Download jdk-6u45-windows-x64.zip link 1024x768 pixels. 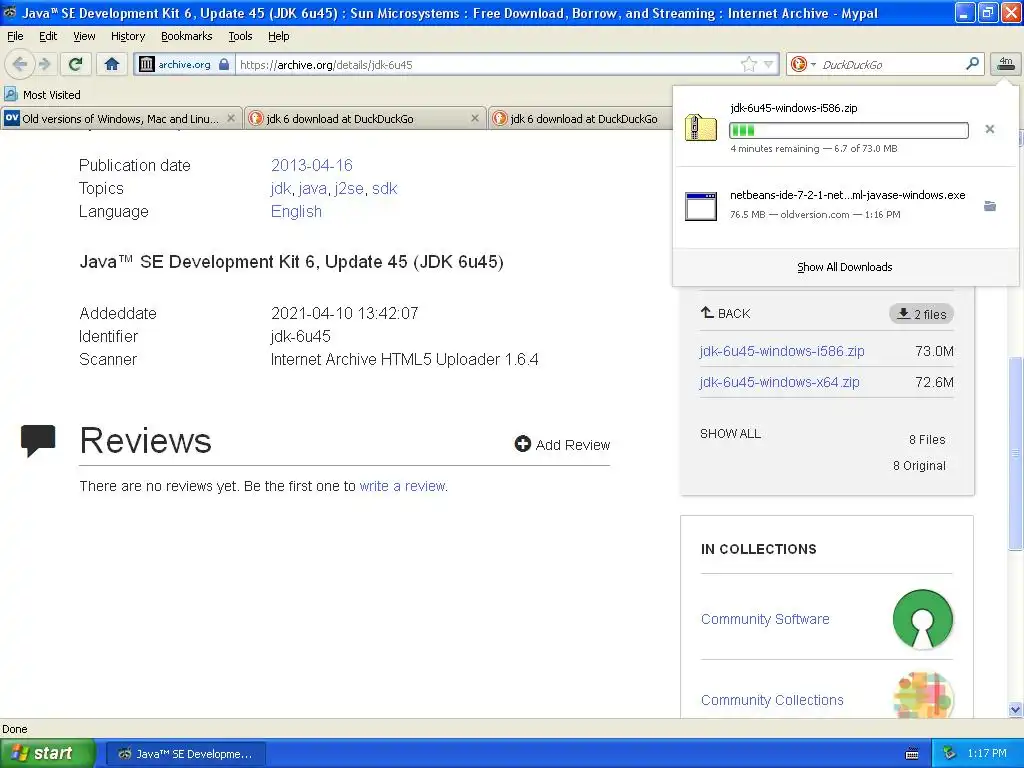(x=779, y=382)
